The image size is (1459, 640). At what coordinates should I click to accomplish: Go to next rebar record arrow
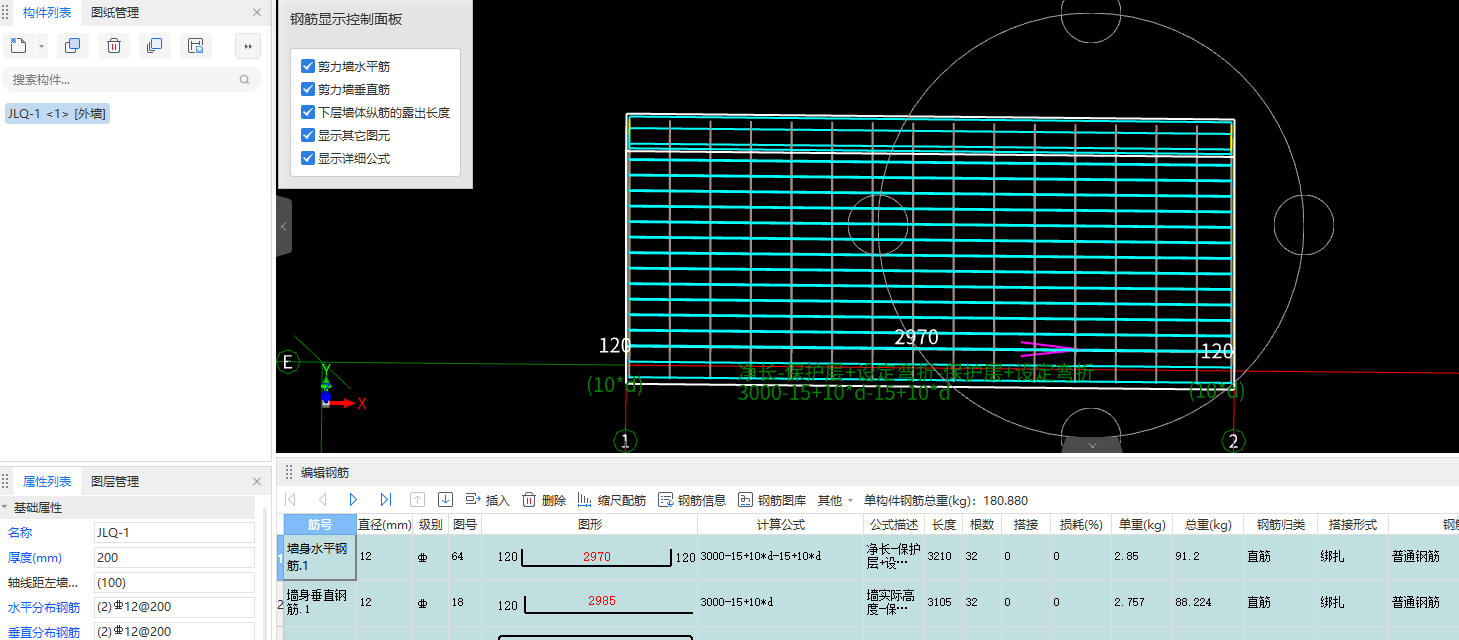353,500
